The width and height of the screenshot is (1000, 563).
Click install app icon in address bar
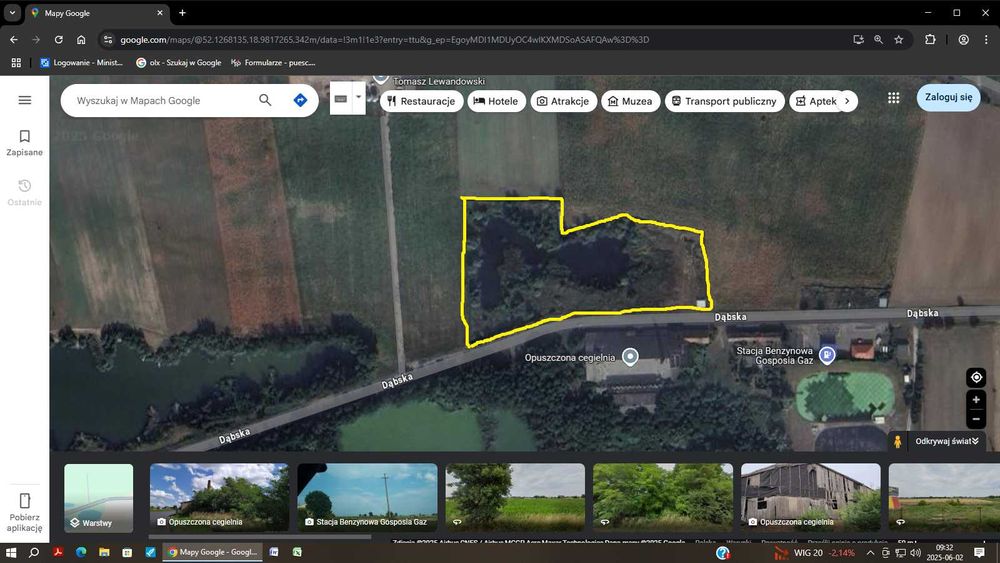[x=858, y=40]
